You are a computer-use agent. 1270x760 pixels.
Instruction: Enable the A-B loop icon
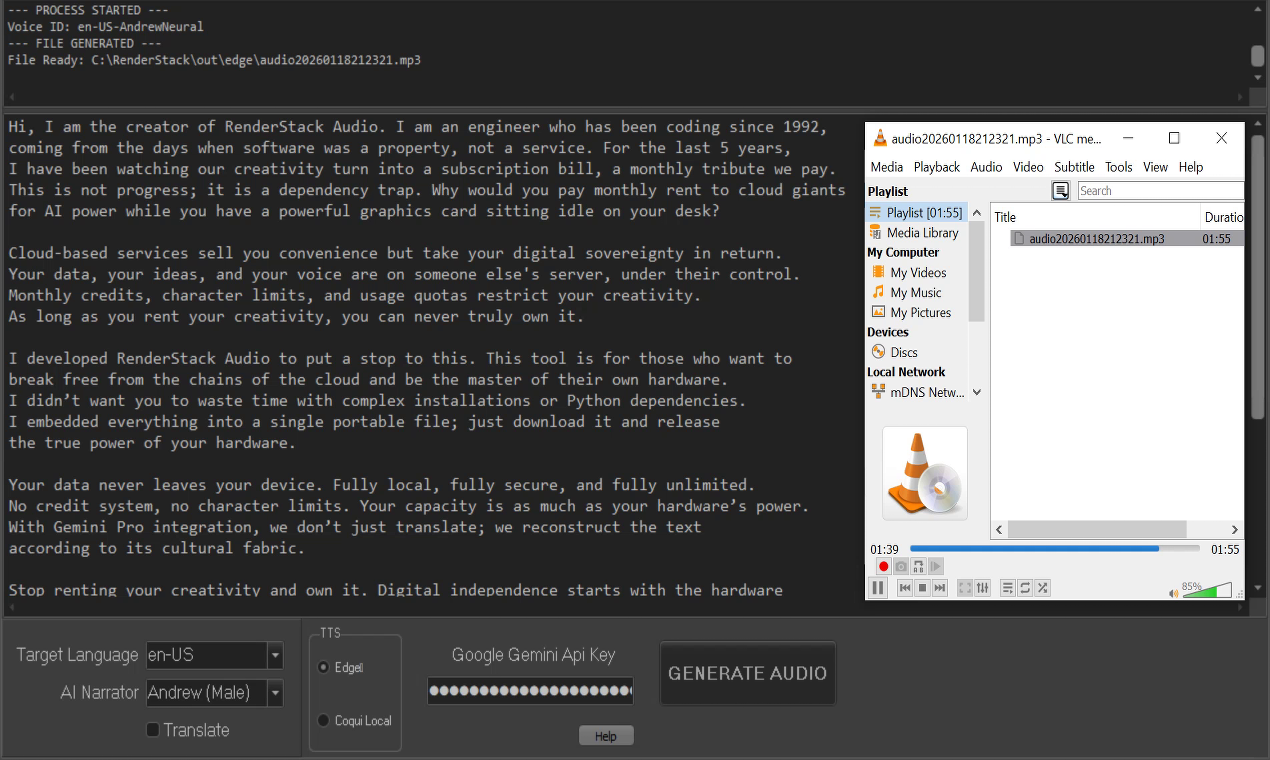917,565
